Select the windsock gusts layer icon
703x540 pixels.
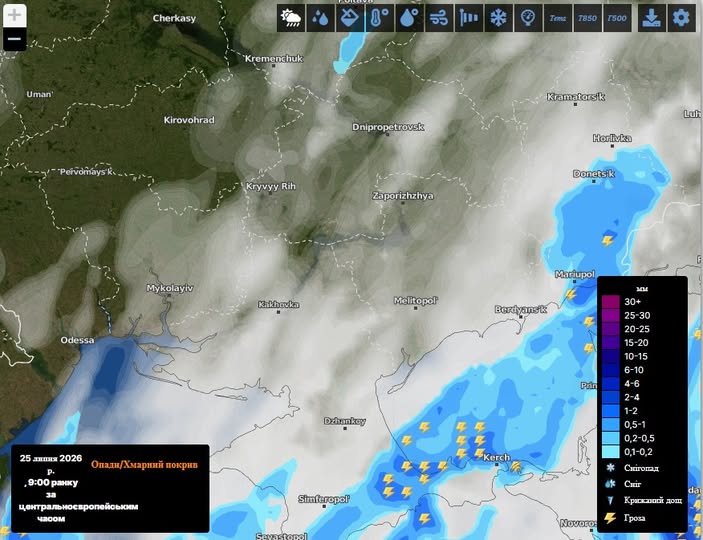pos(469,18)
